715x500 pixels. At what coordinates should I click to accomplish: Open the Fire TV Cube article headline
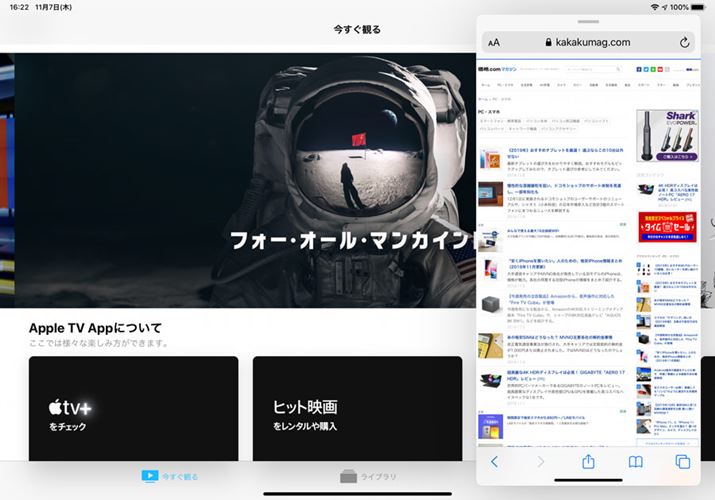pyautogui.click(x=561, y=299)
